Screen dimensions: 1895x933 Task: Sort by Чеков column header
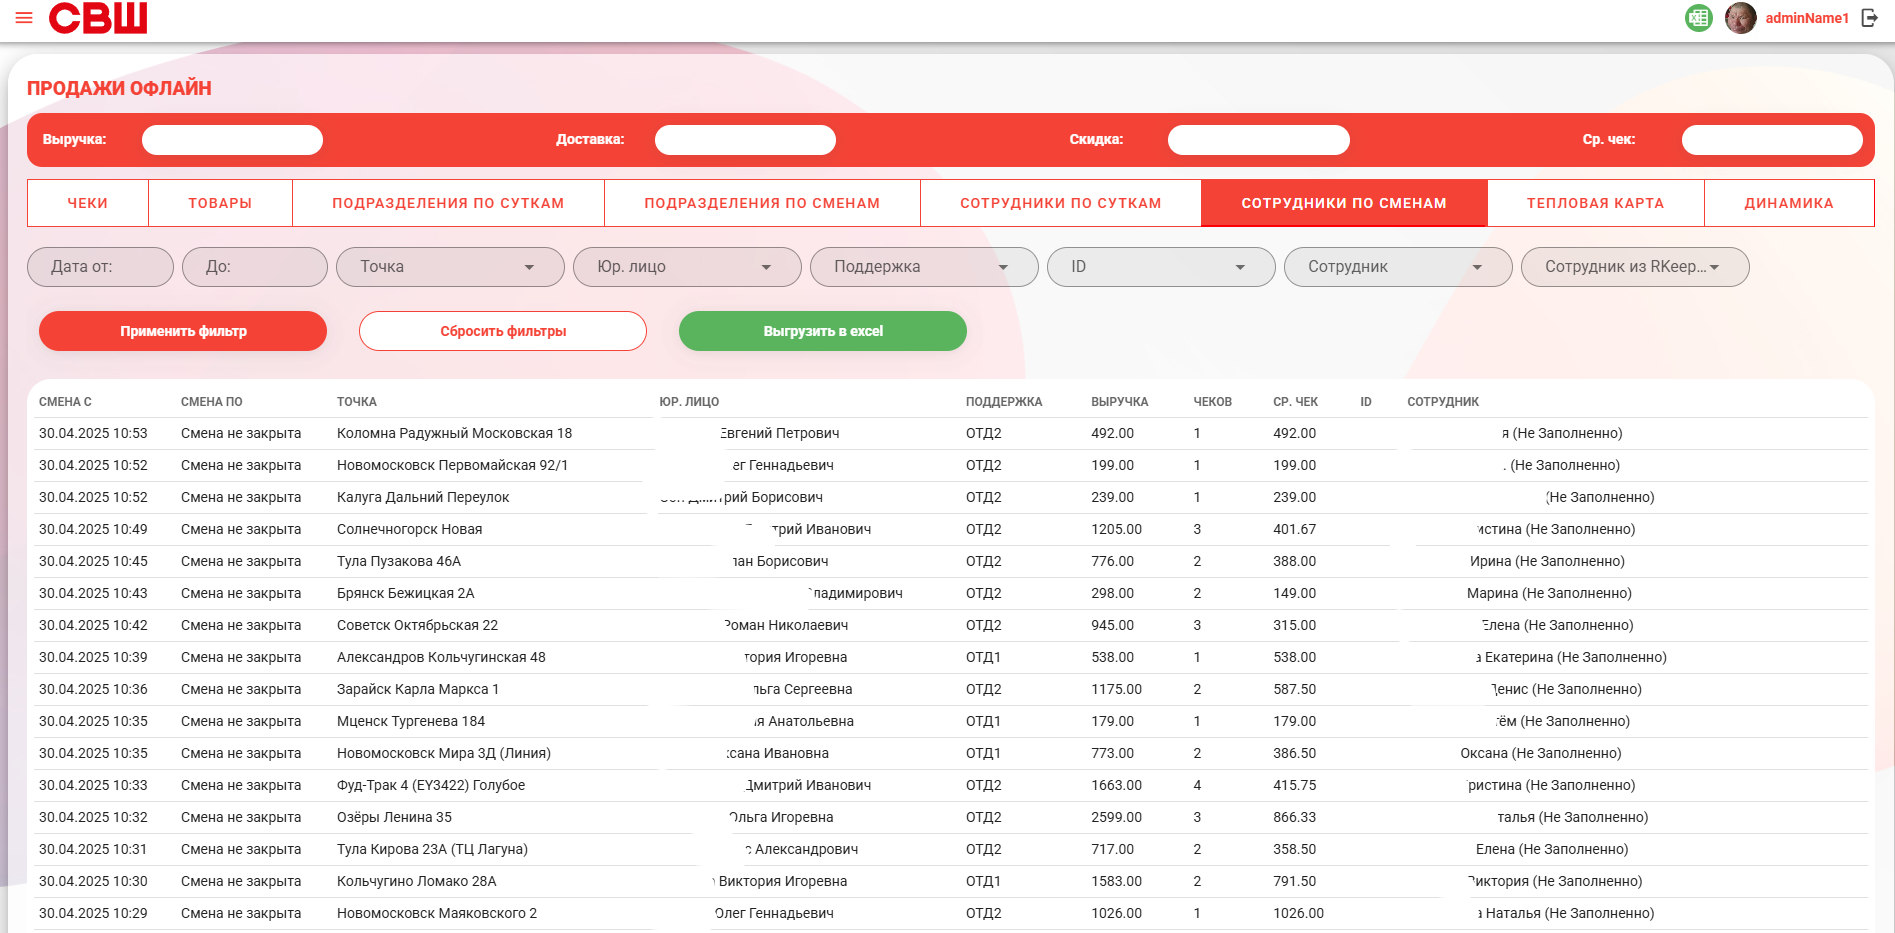1213,402
